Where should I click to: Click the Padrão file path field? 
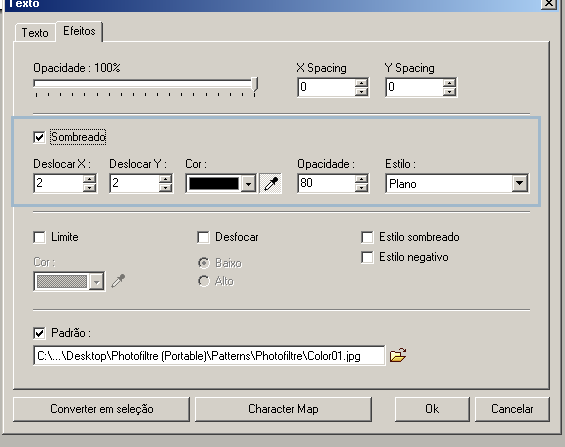[209, 356]
